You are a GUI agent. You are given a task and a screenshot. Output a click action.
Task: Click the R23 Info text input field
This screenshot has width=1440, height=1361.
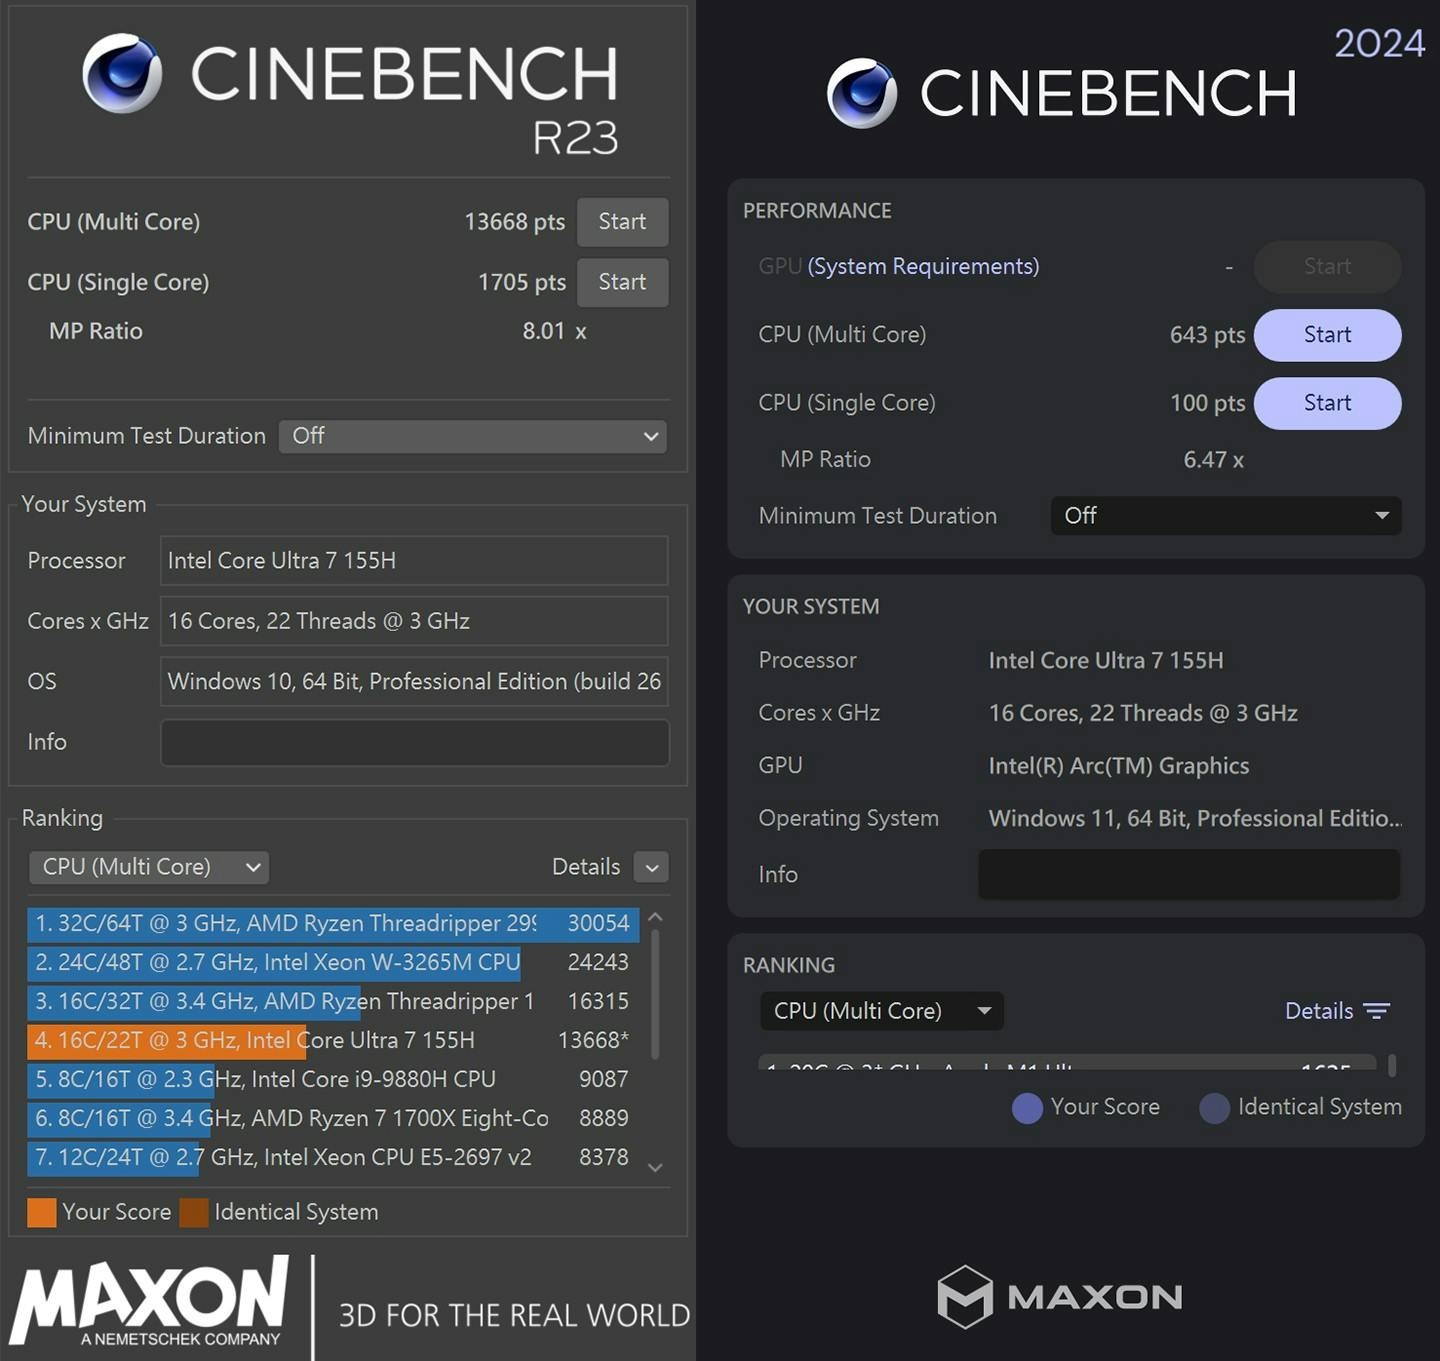pyautogui.click(x=414, y=742)
